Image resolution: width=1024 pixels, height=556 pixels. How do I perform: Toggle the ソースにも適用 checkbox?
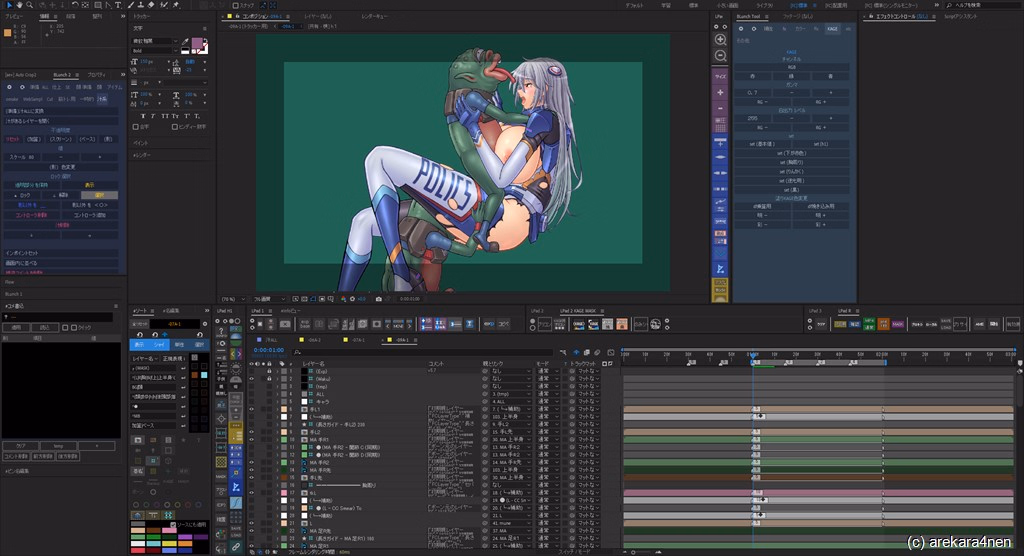(173, 525)
